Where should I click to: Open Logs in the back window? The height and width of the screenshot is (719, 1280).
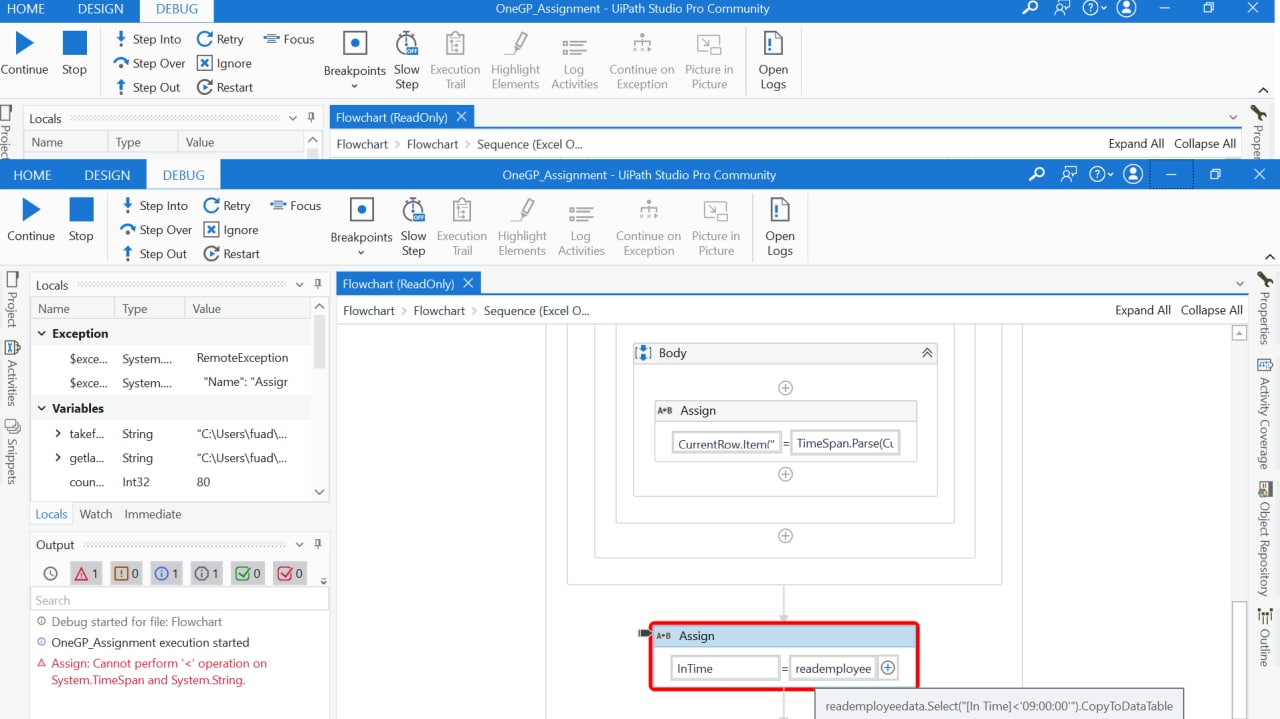coord(773,61)
